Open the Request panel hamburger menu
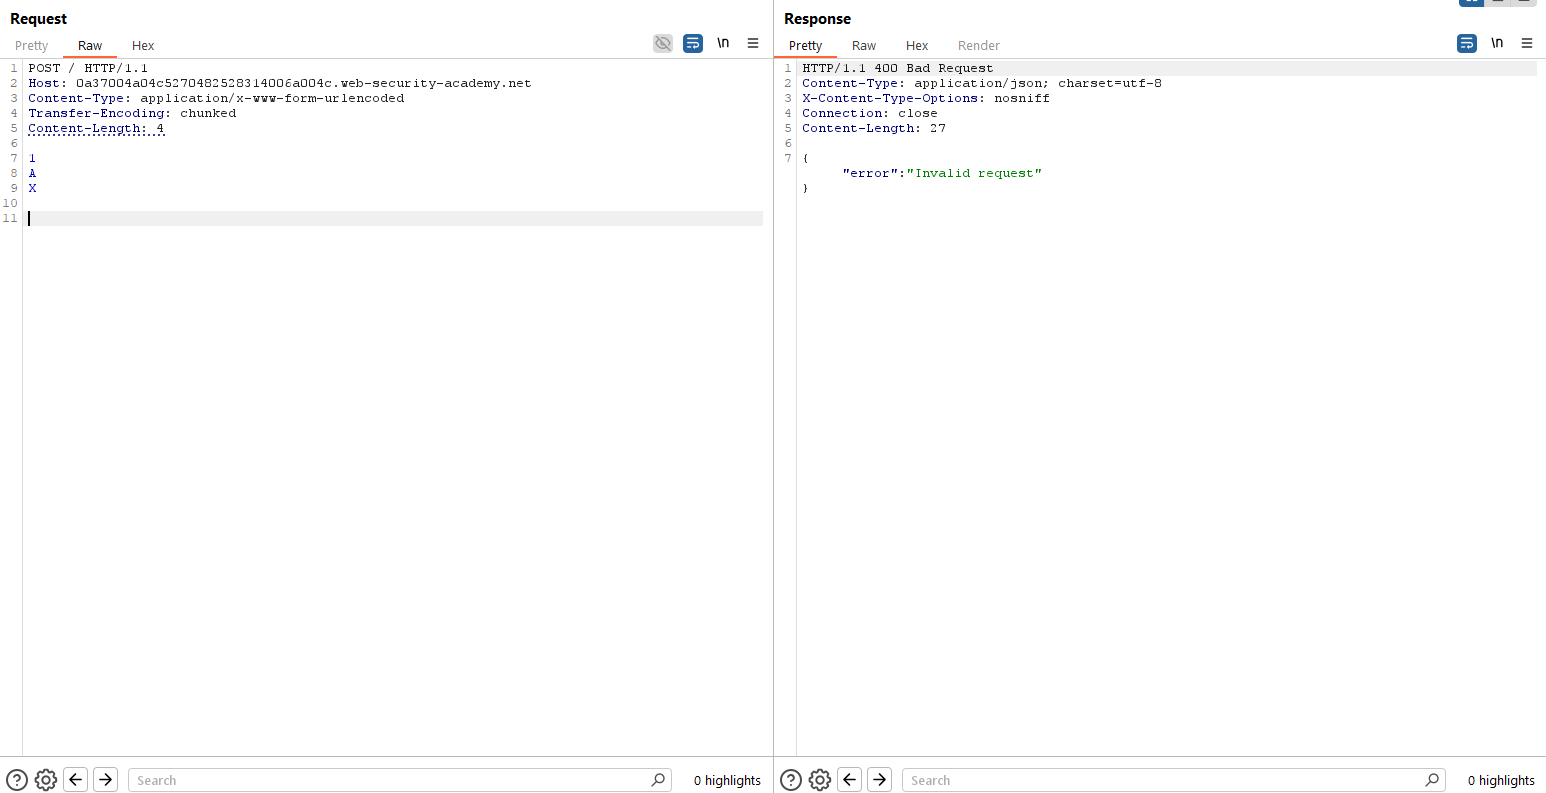The width and height of the screenshot is (1546, 793). point(753,43)
